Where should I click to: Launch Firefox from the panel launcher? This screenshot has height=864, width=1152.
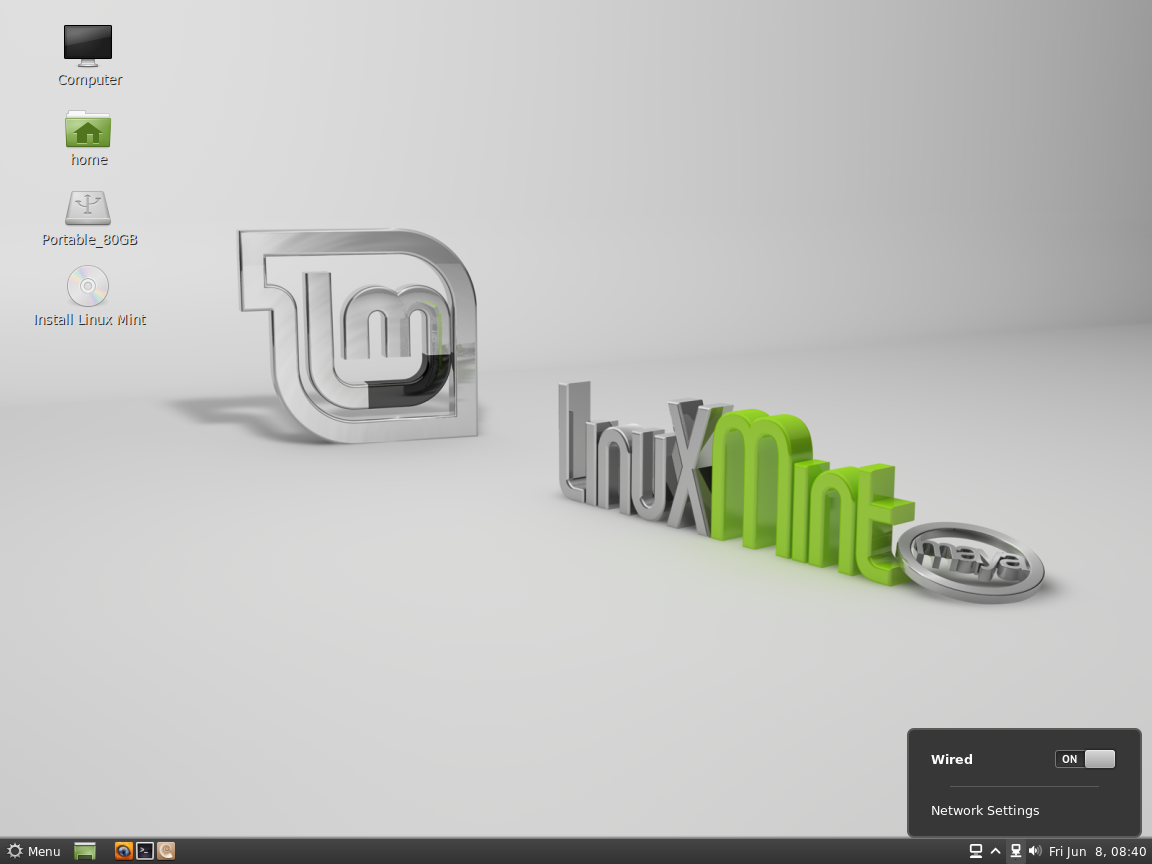124,851
